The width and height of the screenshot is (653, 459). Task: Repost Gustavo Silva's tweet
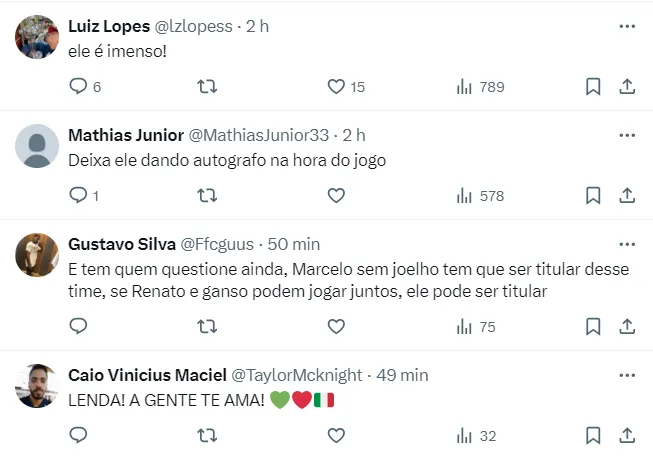[x=207, y=326]
